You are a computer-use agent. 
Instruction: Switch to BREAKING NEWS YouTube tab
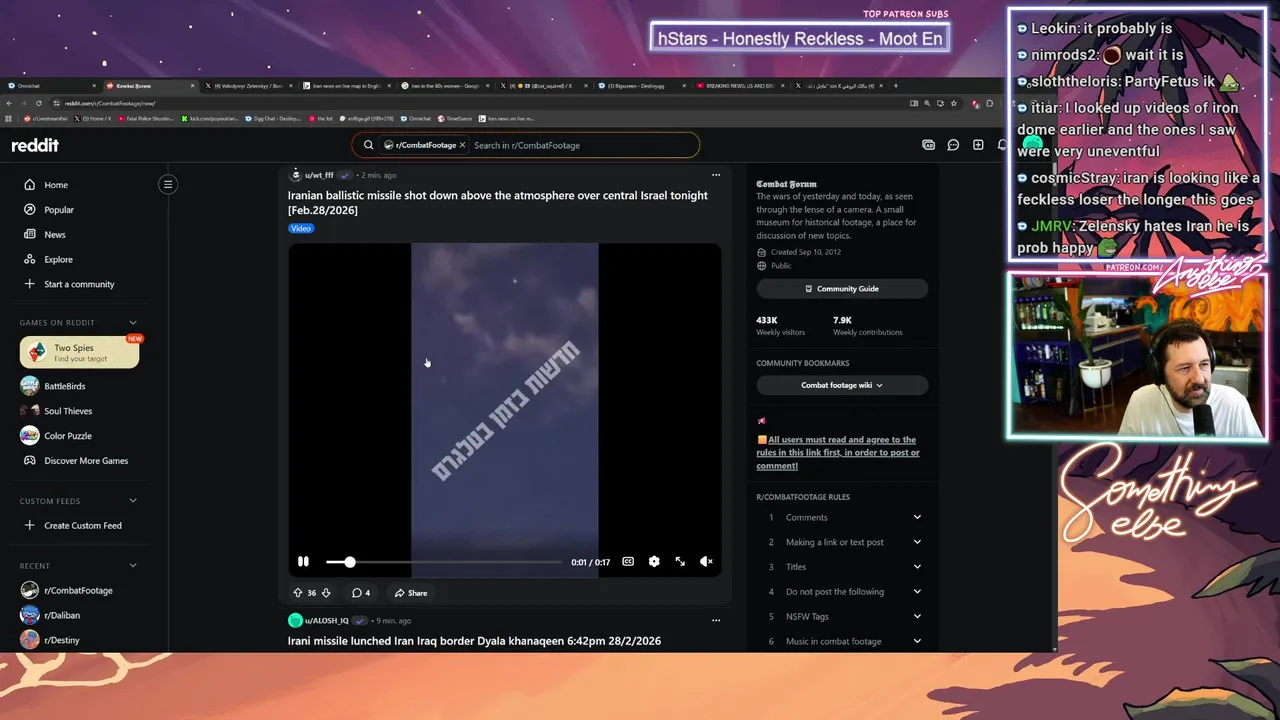click(x=740, y=86)
